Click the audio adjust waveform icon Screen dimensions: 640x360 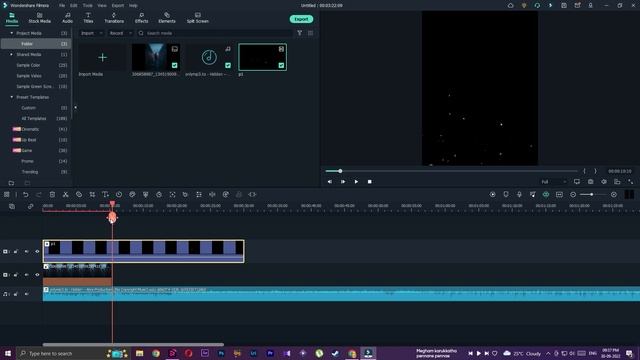212,195
